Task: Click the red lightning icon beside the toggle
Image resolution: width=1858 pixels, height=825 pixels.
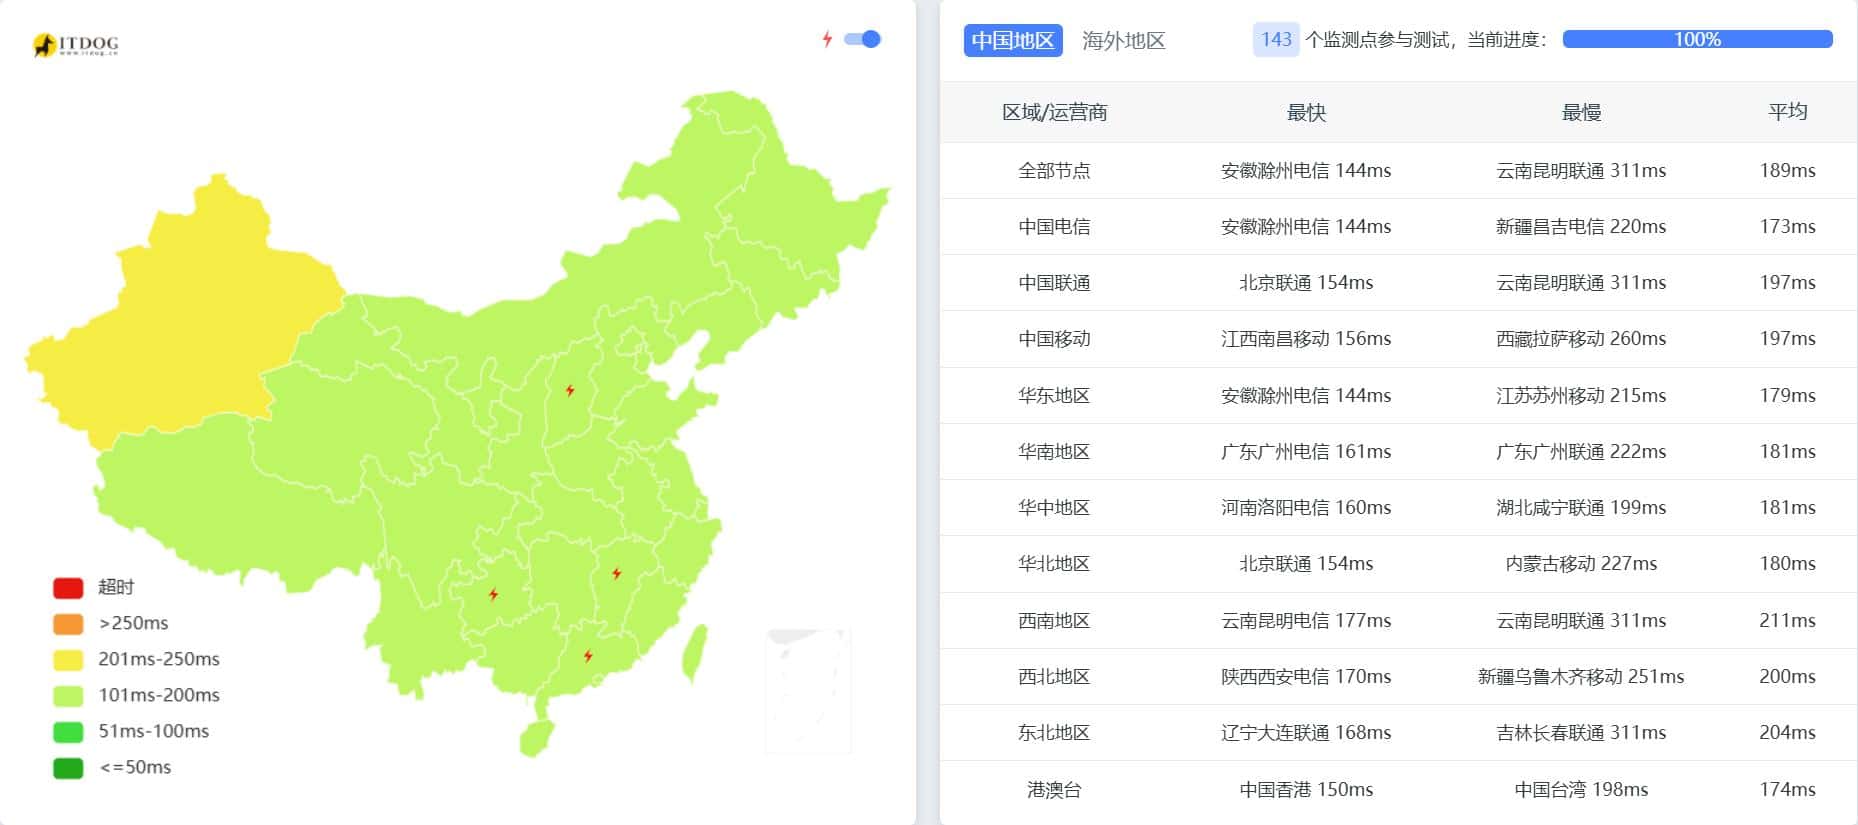Action: point(827,39)
